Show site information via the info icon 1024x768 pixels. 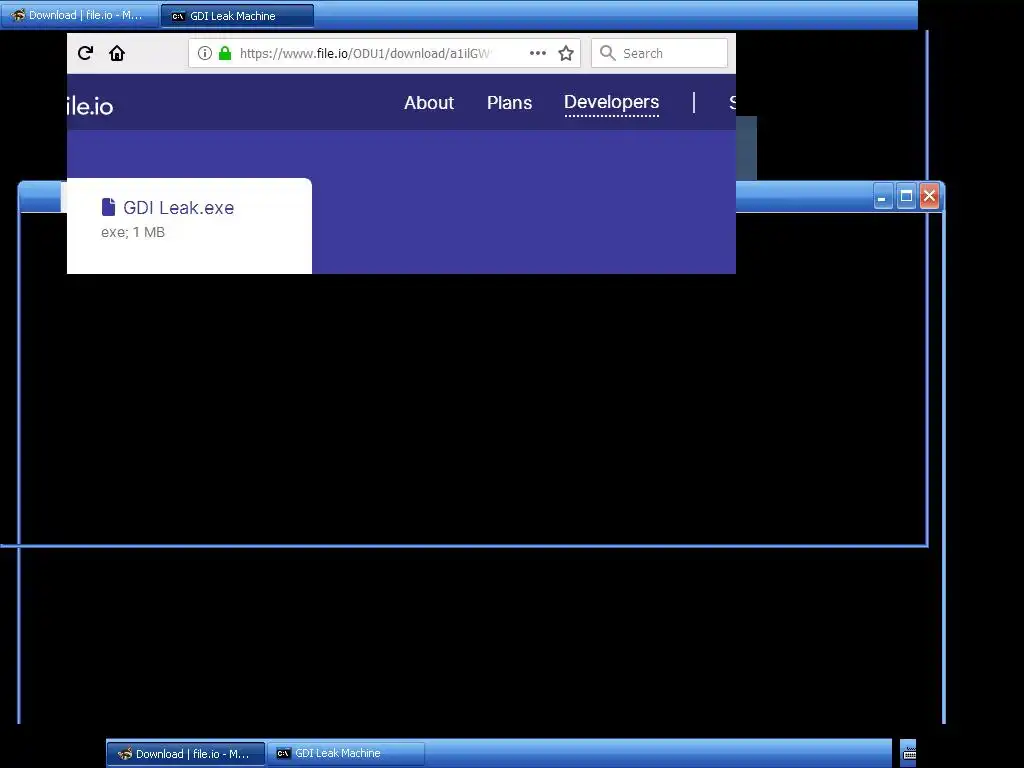204,53
